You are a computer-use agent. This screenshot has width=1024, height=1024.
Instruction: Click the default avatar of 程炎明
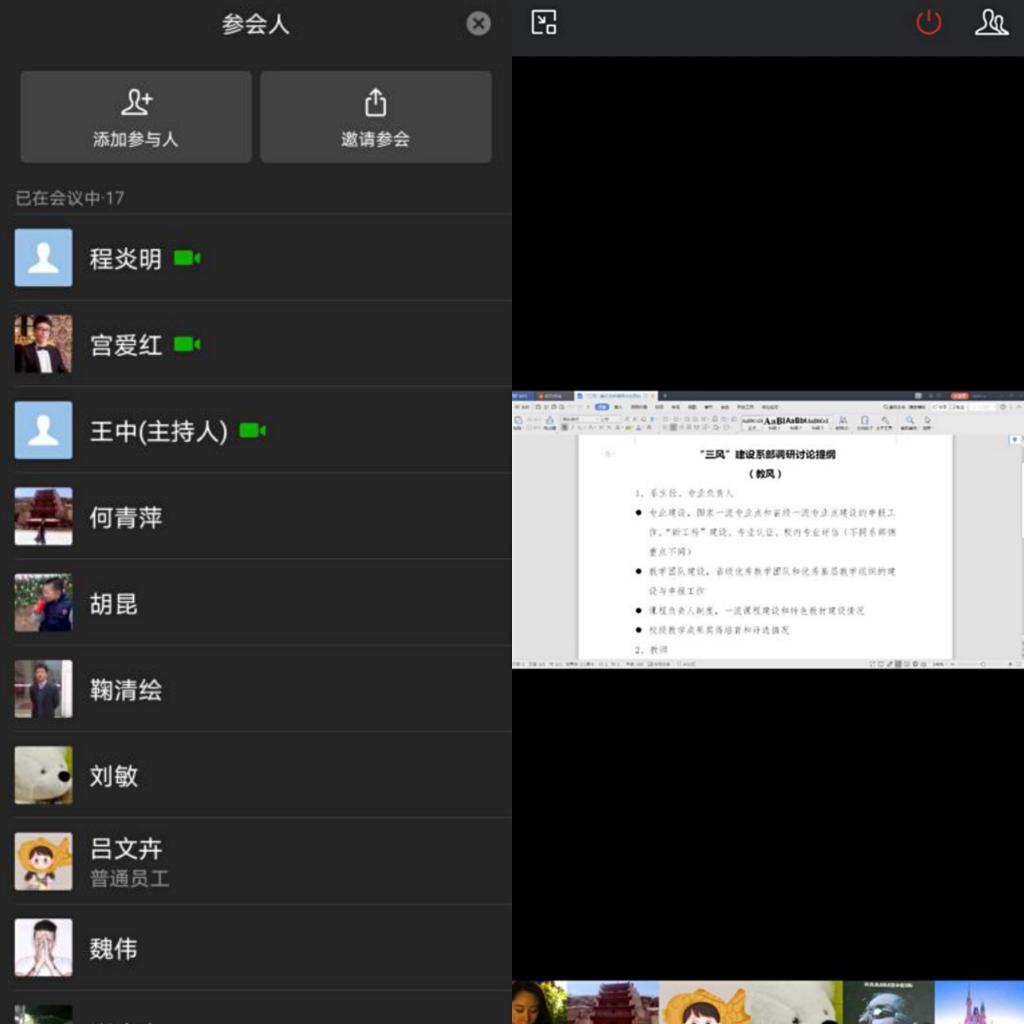click(43, 258)
